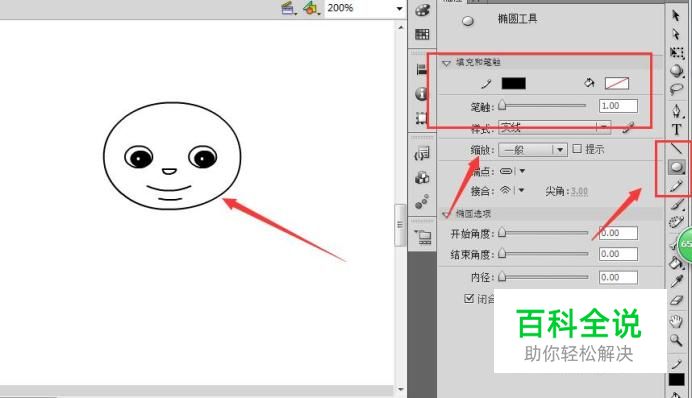The image size is (692, 398).
Task: Click the drawn face's left eye
Action: pyautogui.click(x=139, y=157)
